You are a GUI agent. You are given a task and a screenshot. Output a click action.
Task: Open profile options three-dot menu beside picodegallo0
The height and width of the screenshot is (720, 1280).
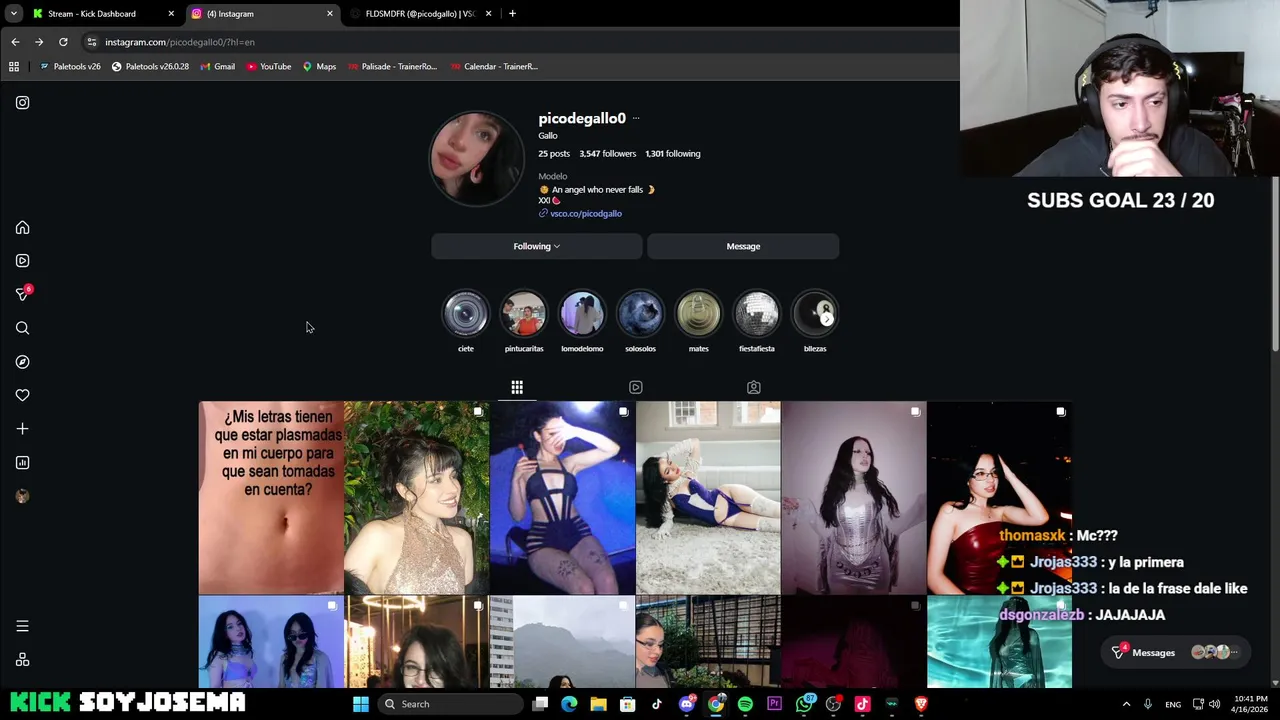636,118
